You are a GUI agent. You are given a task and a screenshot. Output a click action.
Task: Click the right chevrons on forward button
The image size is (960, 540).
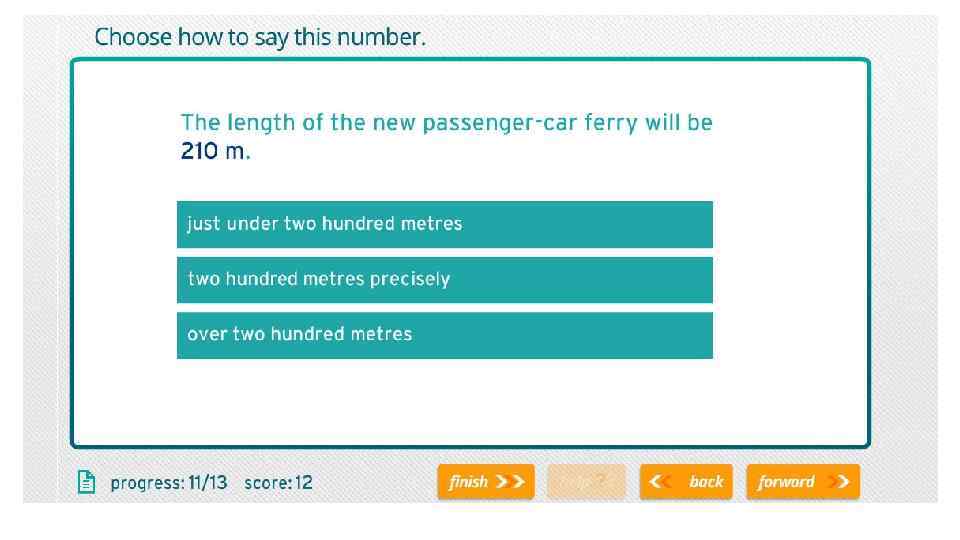coord(842,482)
